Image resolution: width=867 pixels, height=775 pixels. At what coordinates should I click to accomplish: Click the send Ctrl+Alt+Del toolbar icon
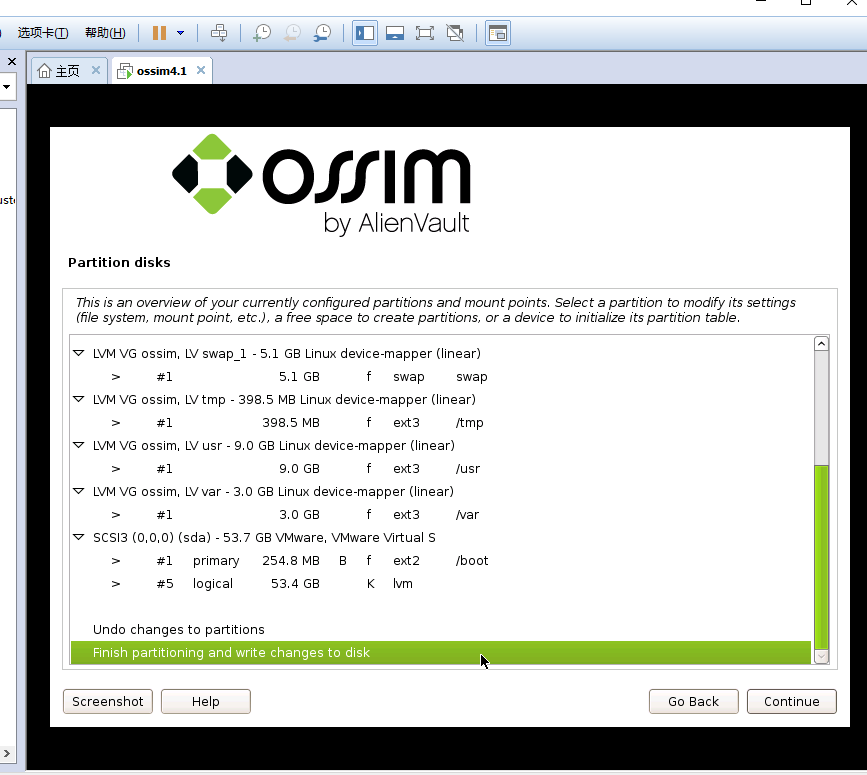(x=219, y=33)
